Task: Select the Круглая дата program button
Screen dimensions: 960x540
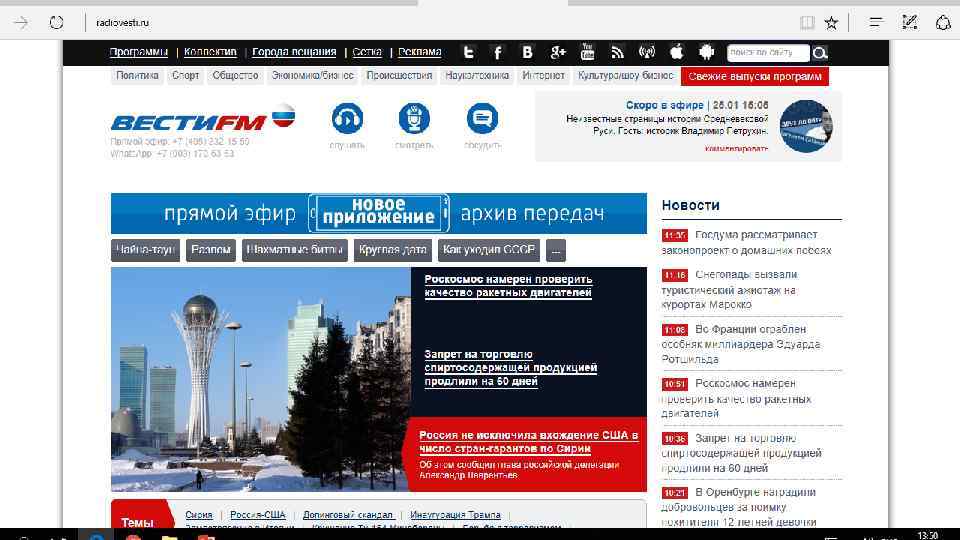Action: pyautogui.click(x=392, y=250)
